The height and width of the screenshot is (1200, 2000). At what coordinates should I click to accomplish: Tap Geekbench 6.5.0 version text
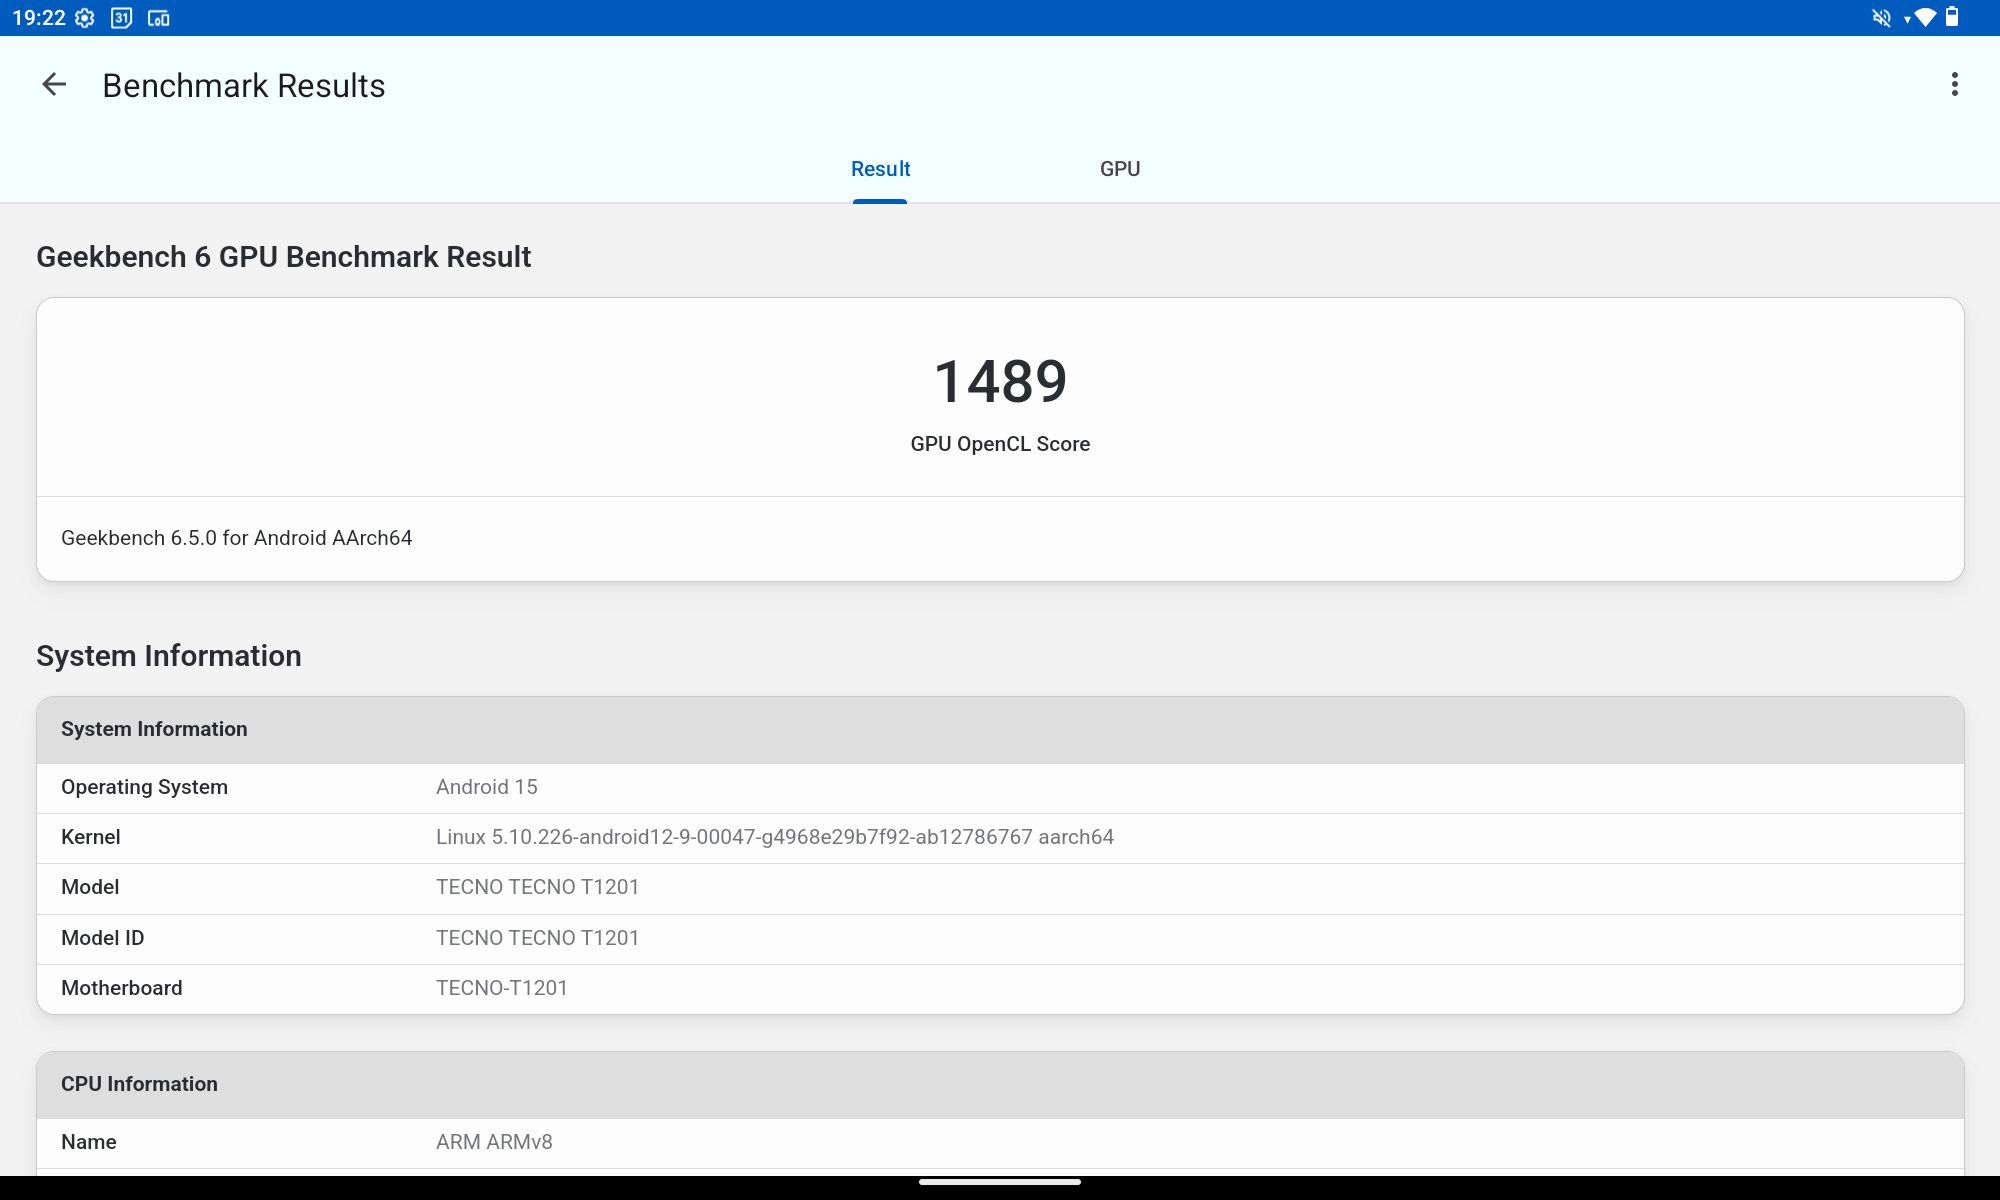point(237,538)
